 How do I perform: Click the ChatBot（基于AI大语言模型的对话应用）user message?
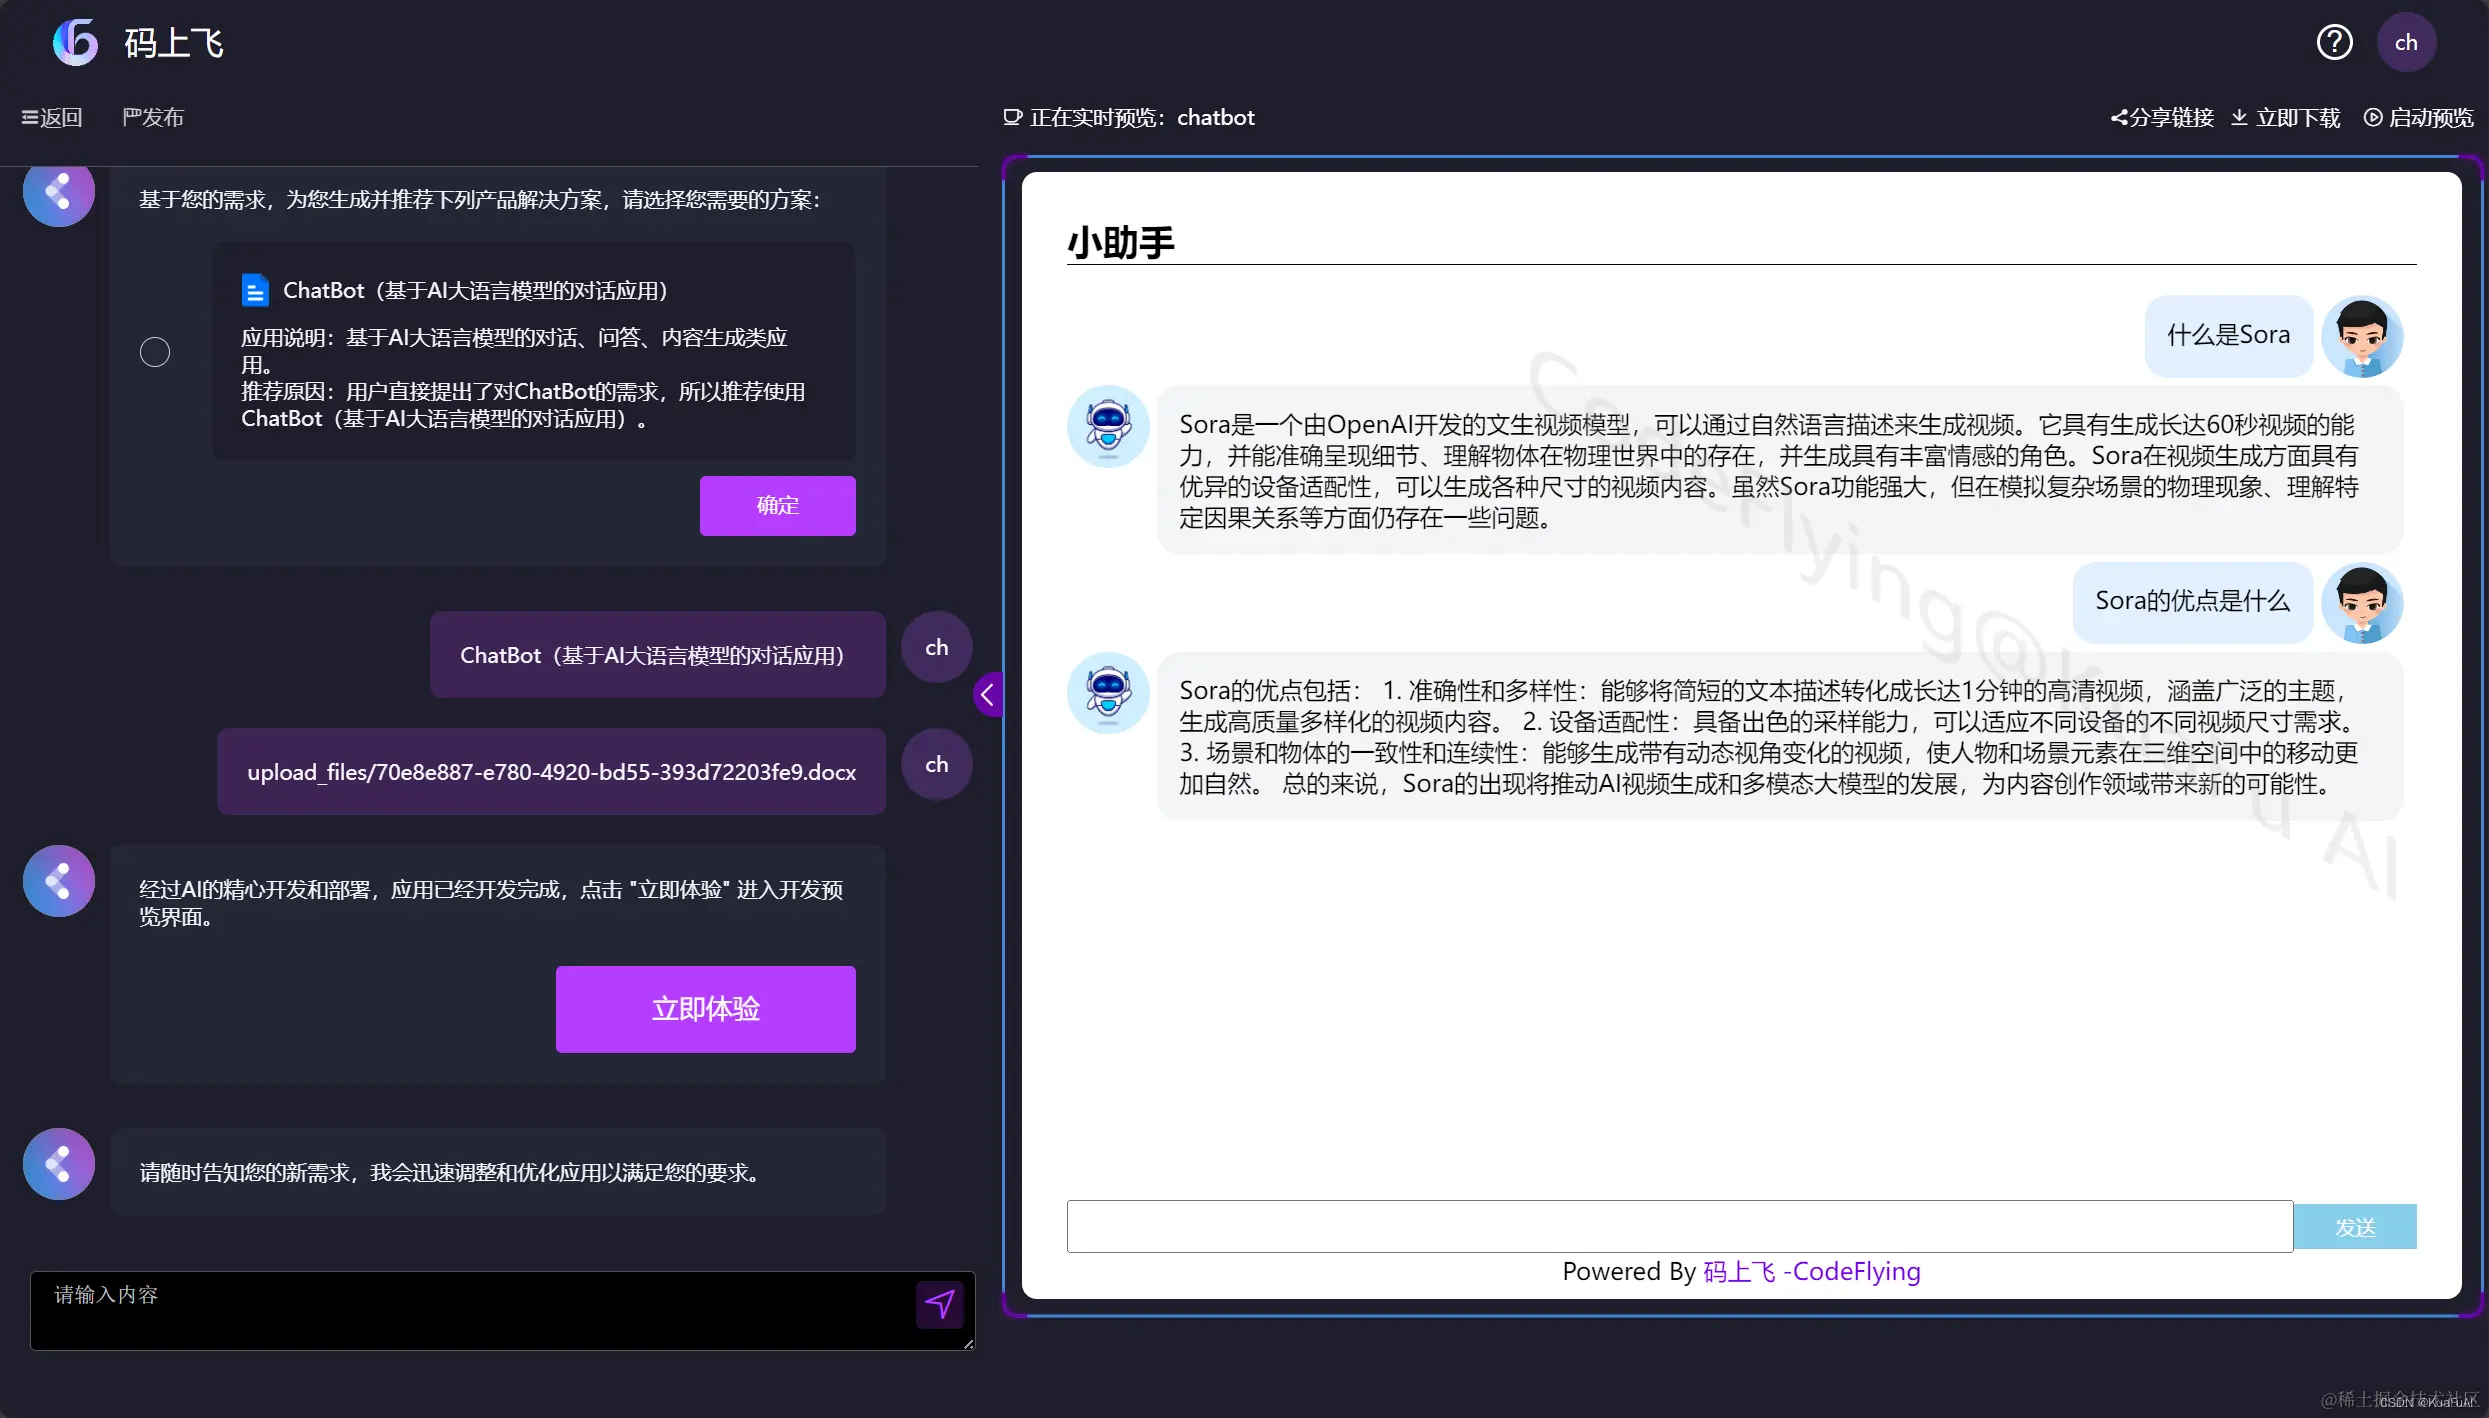coord(657,654)
